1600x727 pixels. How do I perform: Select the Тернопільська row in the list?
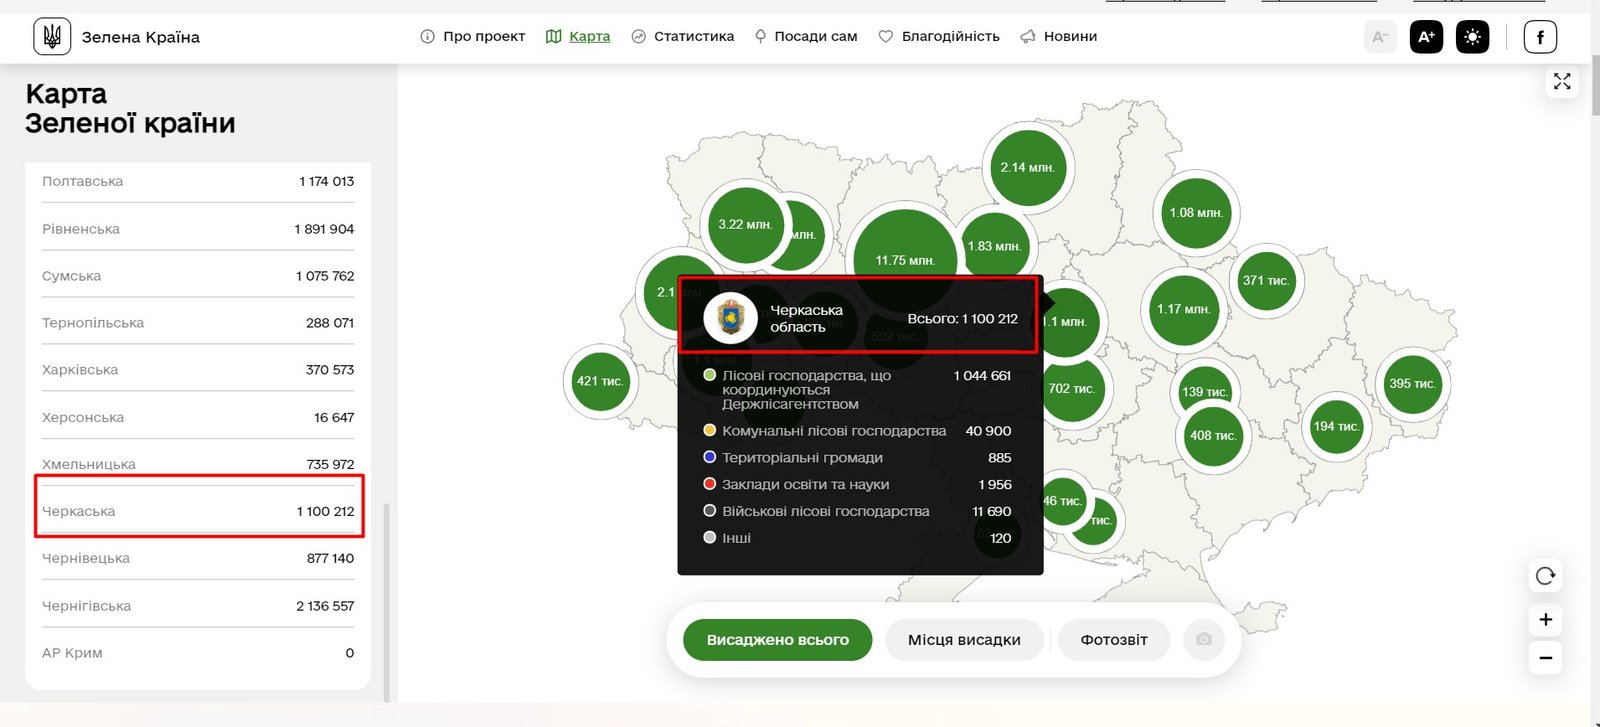(x=198, y=323)
